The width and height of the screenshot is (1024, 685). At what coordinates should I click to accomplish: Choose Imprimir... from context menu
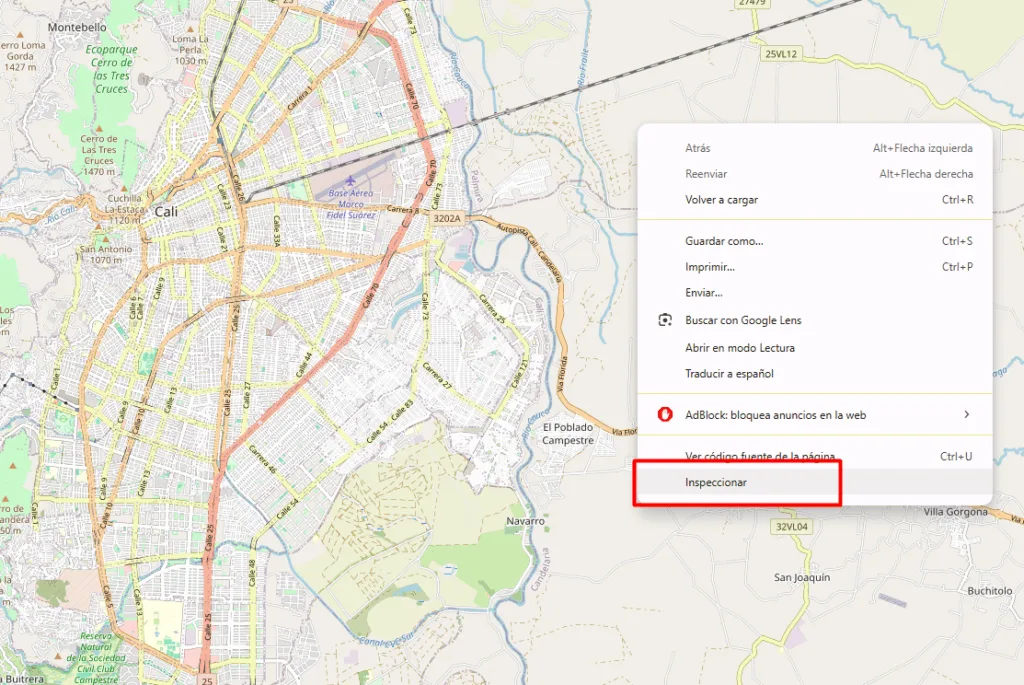814,267
